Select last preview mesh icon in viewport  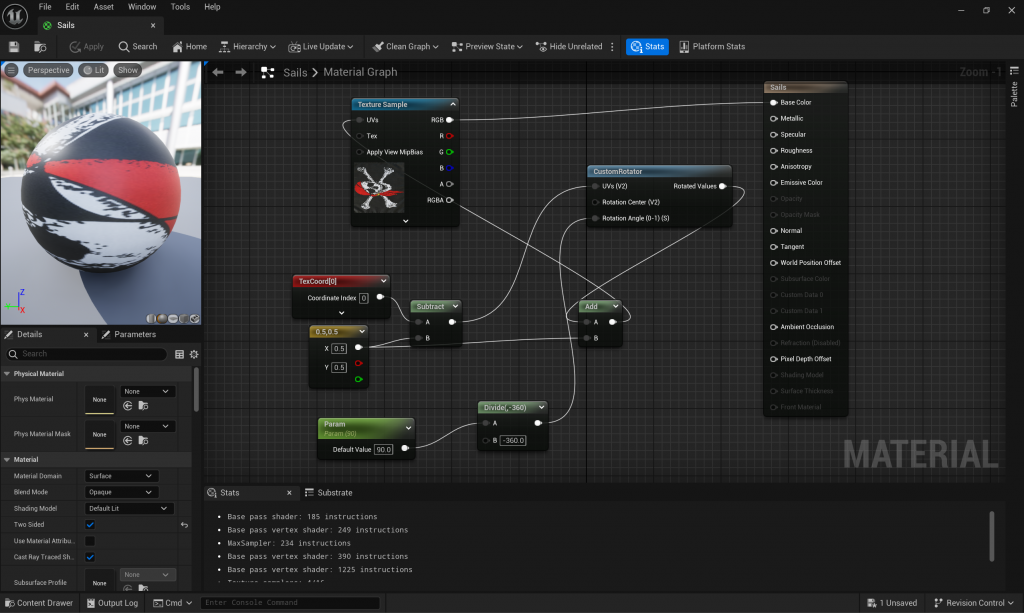tap(195, 319)
